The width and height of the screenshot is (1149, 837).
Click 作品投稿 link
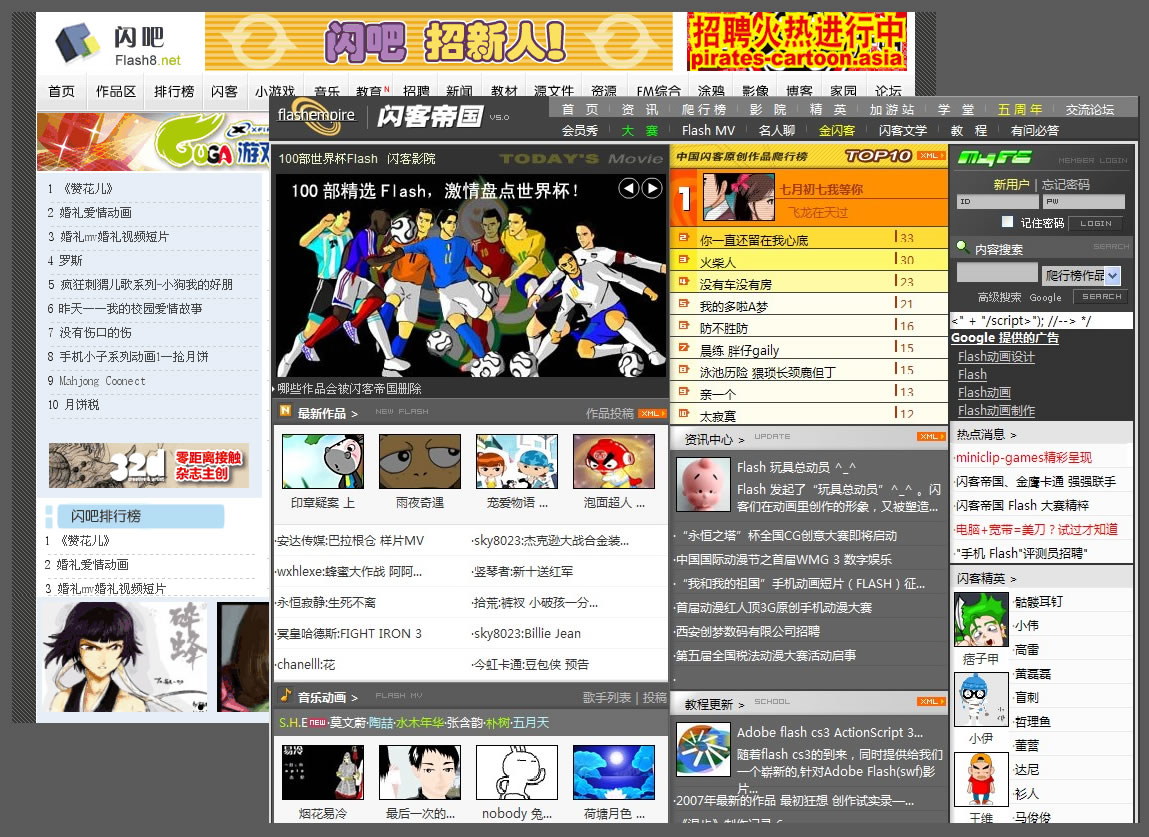pos(610,413)
